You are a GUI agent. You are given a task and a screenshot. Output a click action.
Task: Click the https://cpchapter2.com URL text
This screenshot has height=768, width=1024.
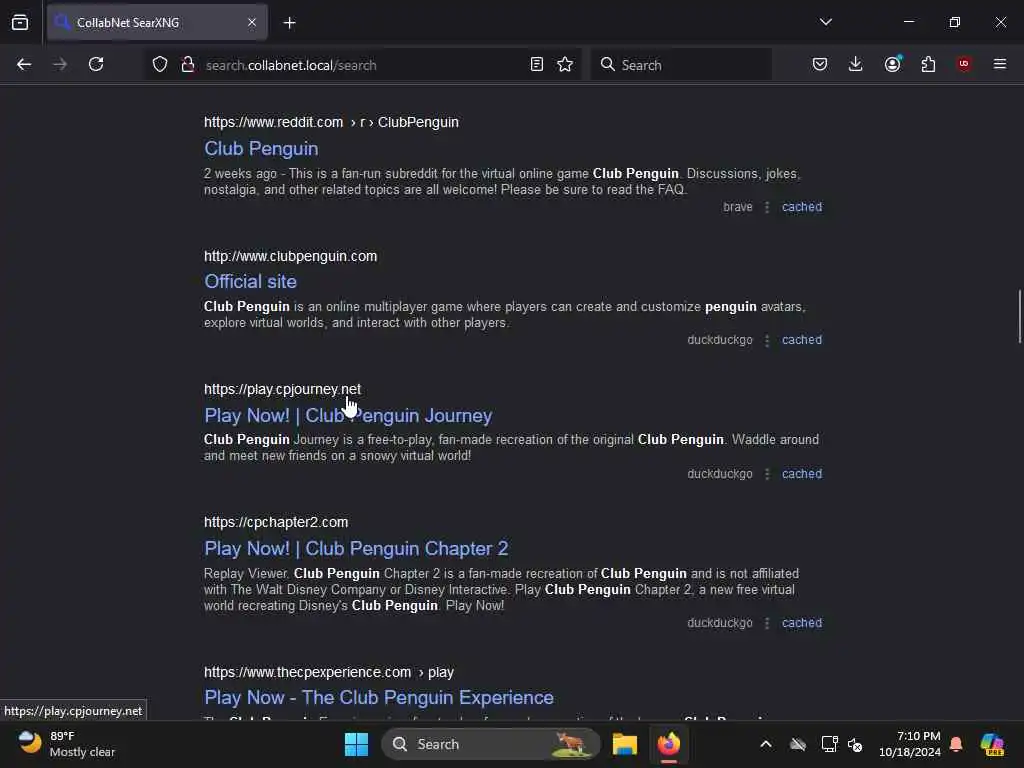point(276,522)
